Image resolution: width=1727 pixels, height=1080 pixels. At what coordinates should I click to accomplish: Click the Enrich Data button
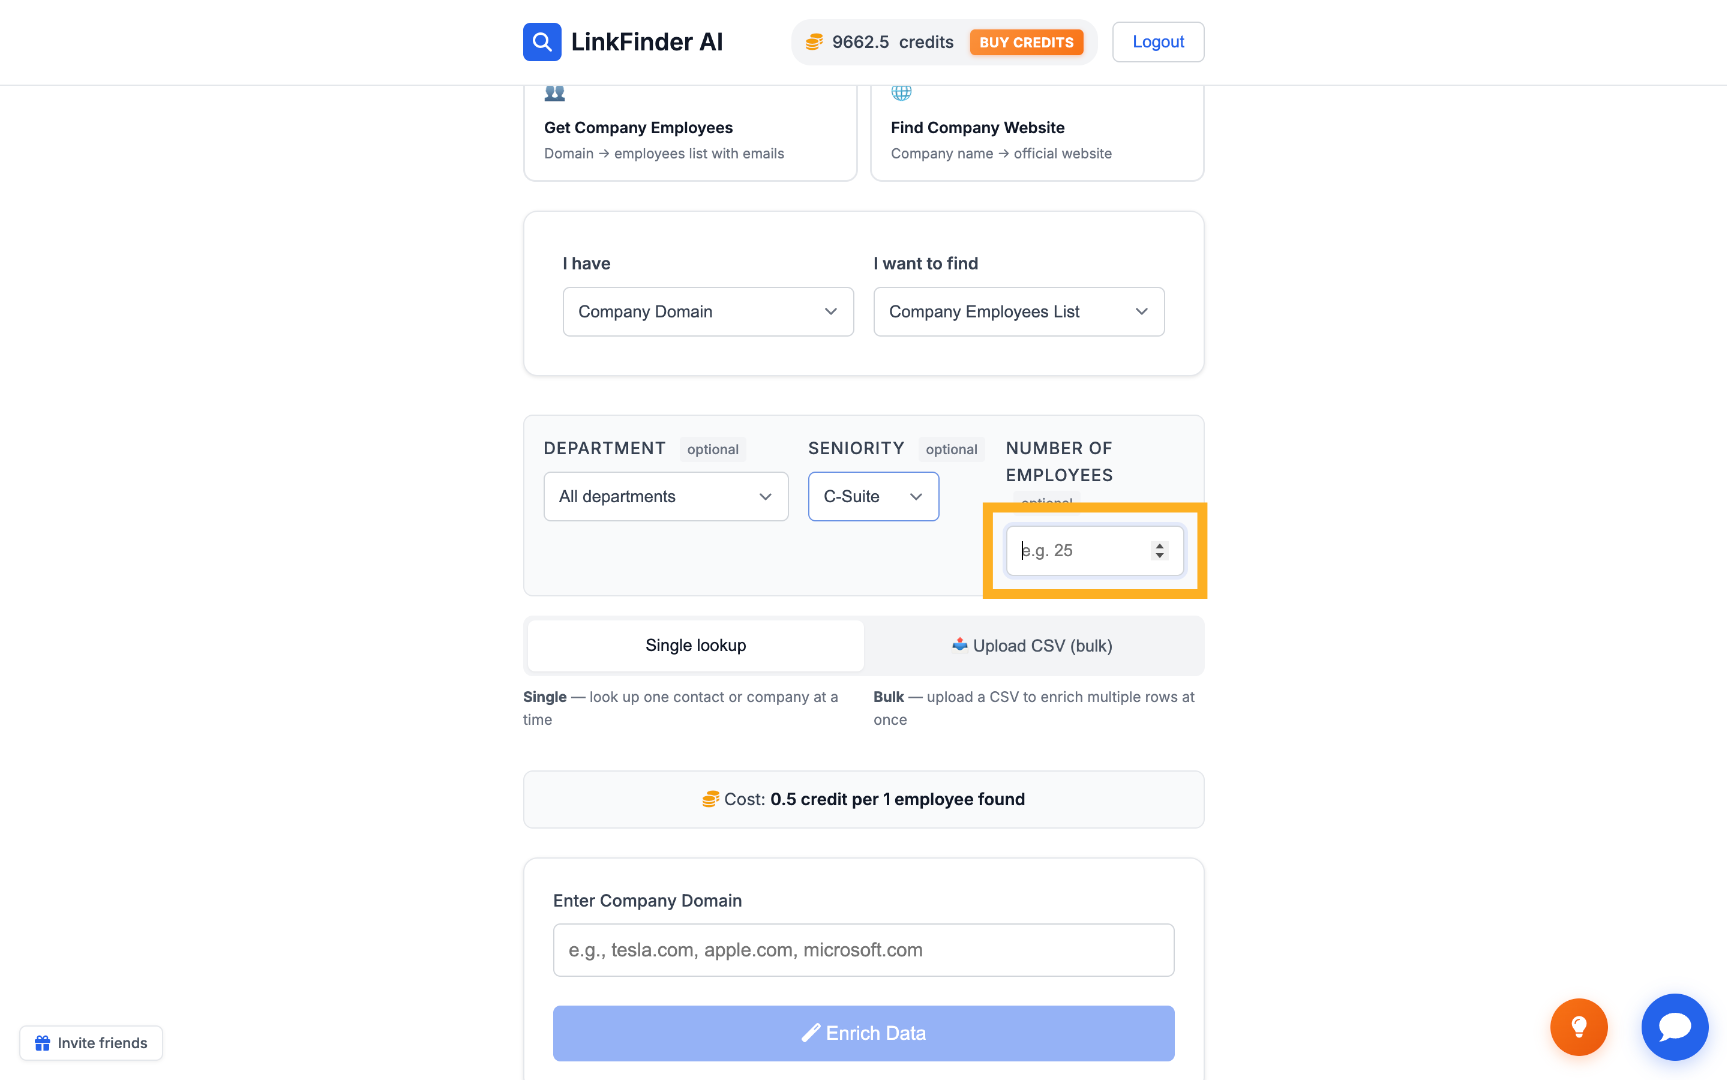(x=864, y=1033)
